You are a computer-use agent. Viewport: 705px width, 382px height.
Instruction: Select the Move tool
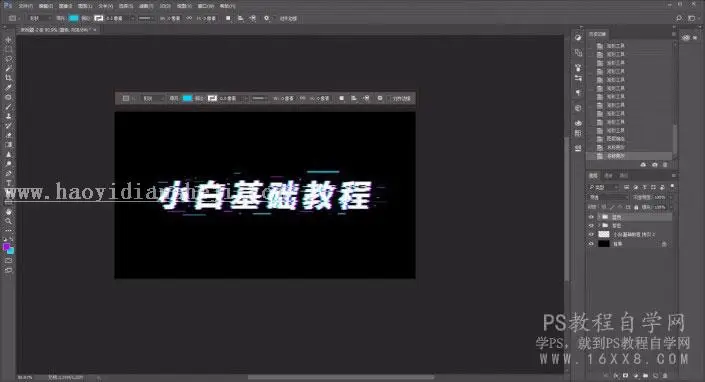pos(9,40)
